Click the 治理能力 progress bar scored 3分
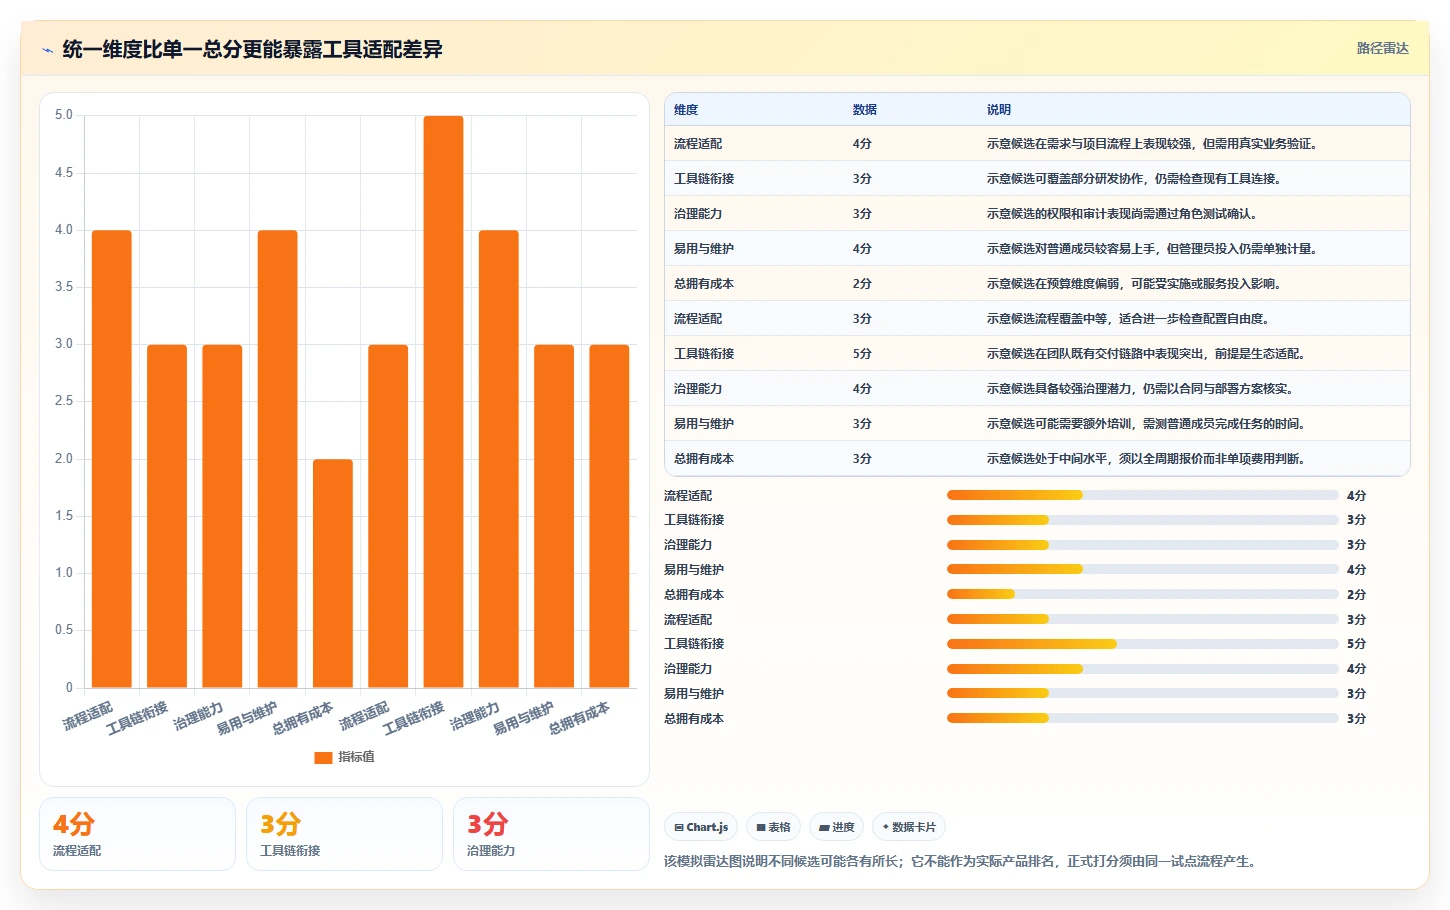Viewport: 1450px width, 910px height. 1142,545
